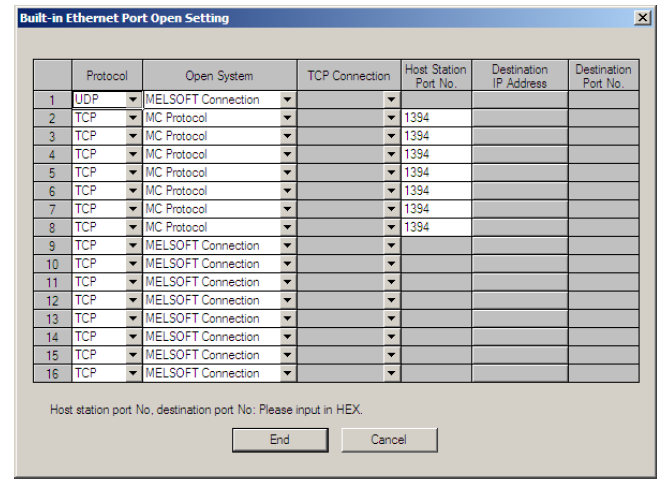Click the row 1 number header cell
This screenshot has height=491, width=666.
coord(52,100)
